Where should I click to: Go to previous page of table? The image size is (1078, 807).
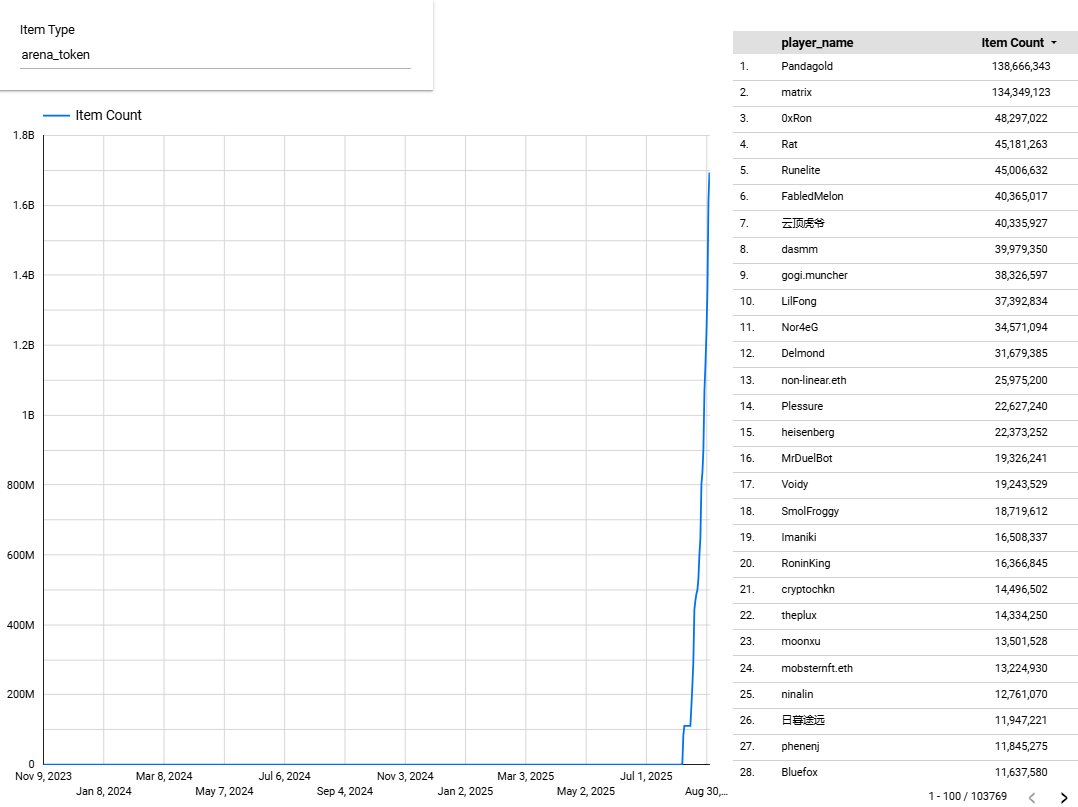1032,797
